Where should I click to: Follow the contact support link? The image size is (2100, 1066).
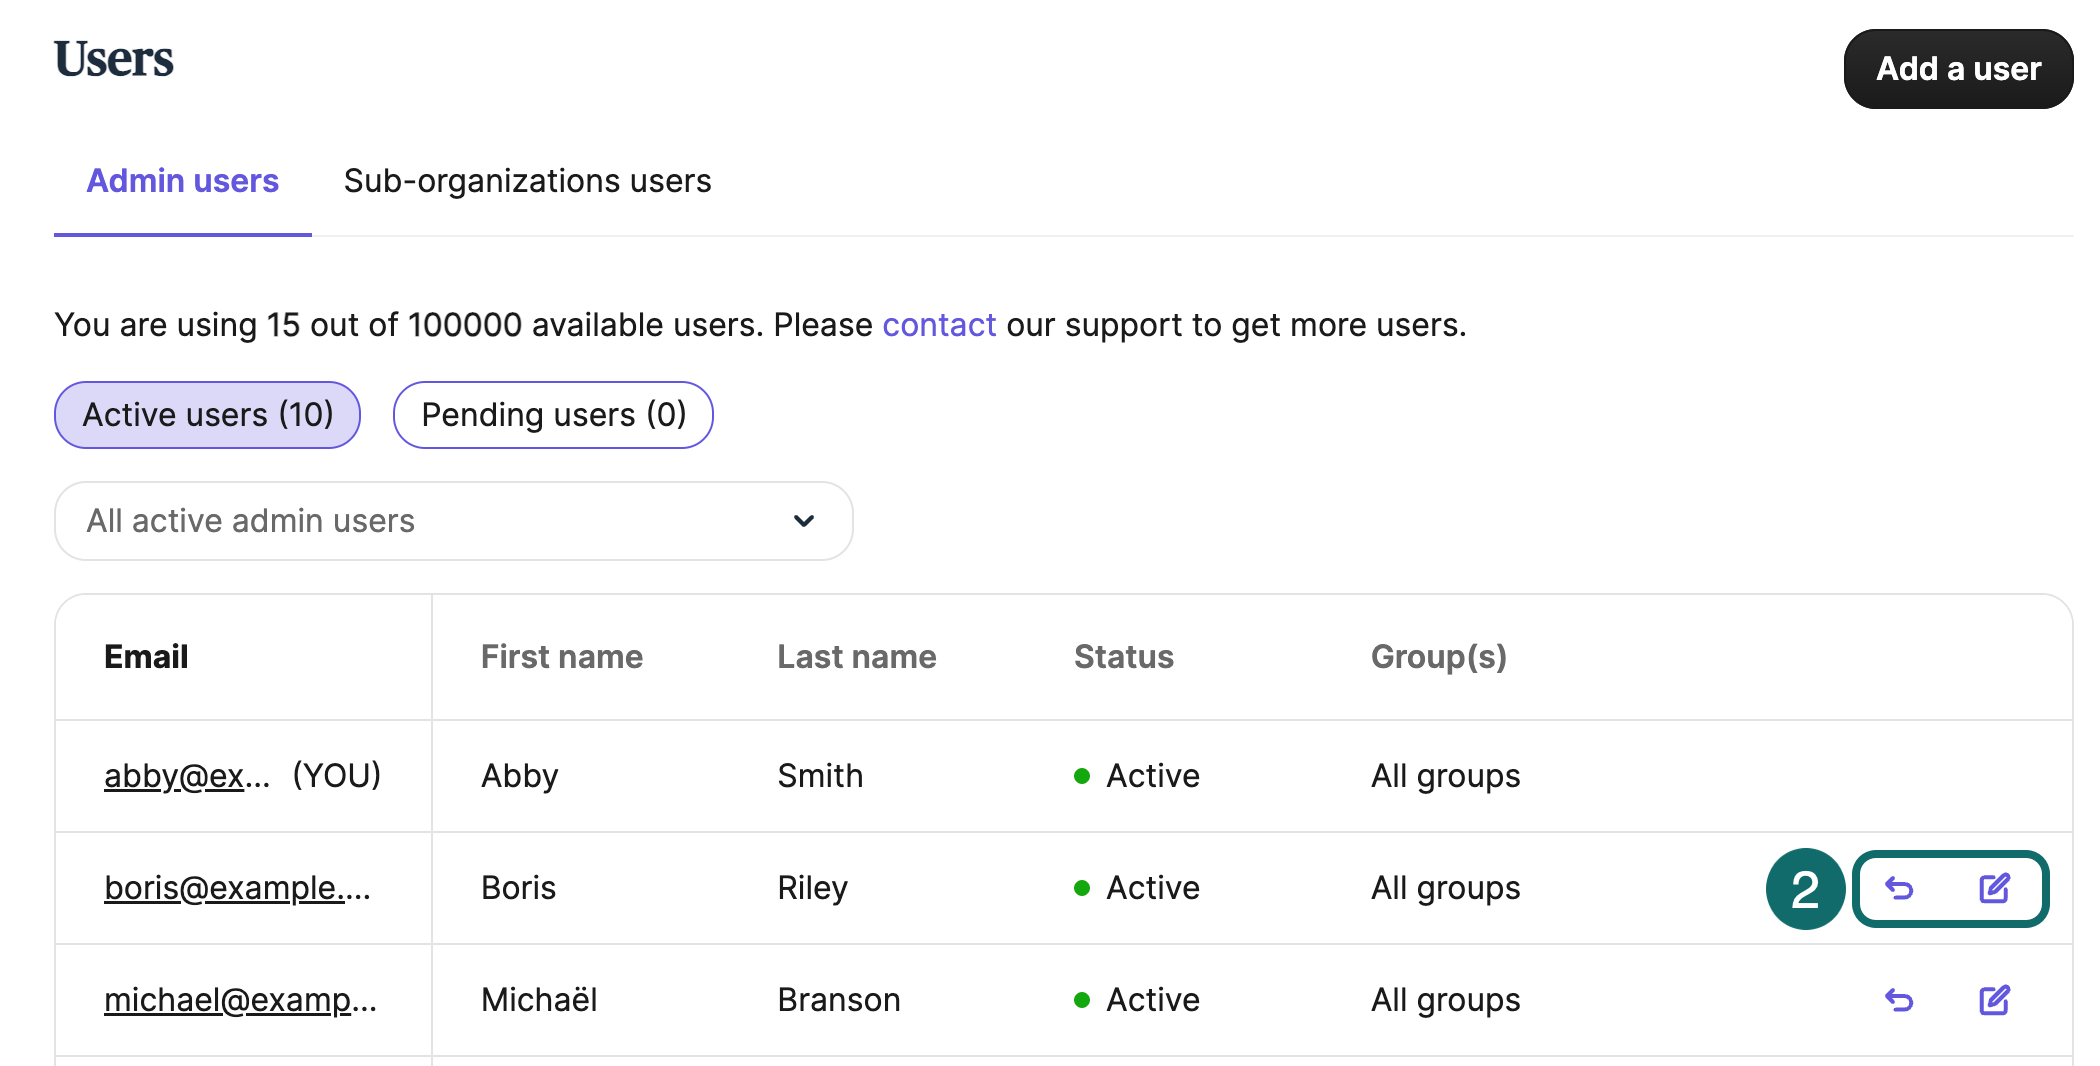[938, 325]
